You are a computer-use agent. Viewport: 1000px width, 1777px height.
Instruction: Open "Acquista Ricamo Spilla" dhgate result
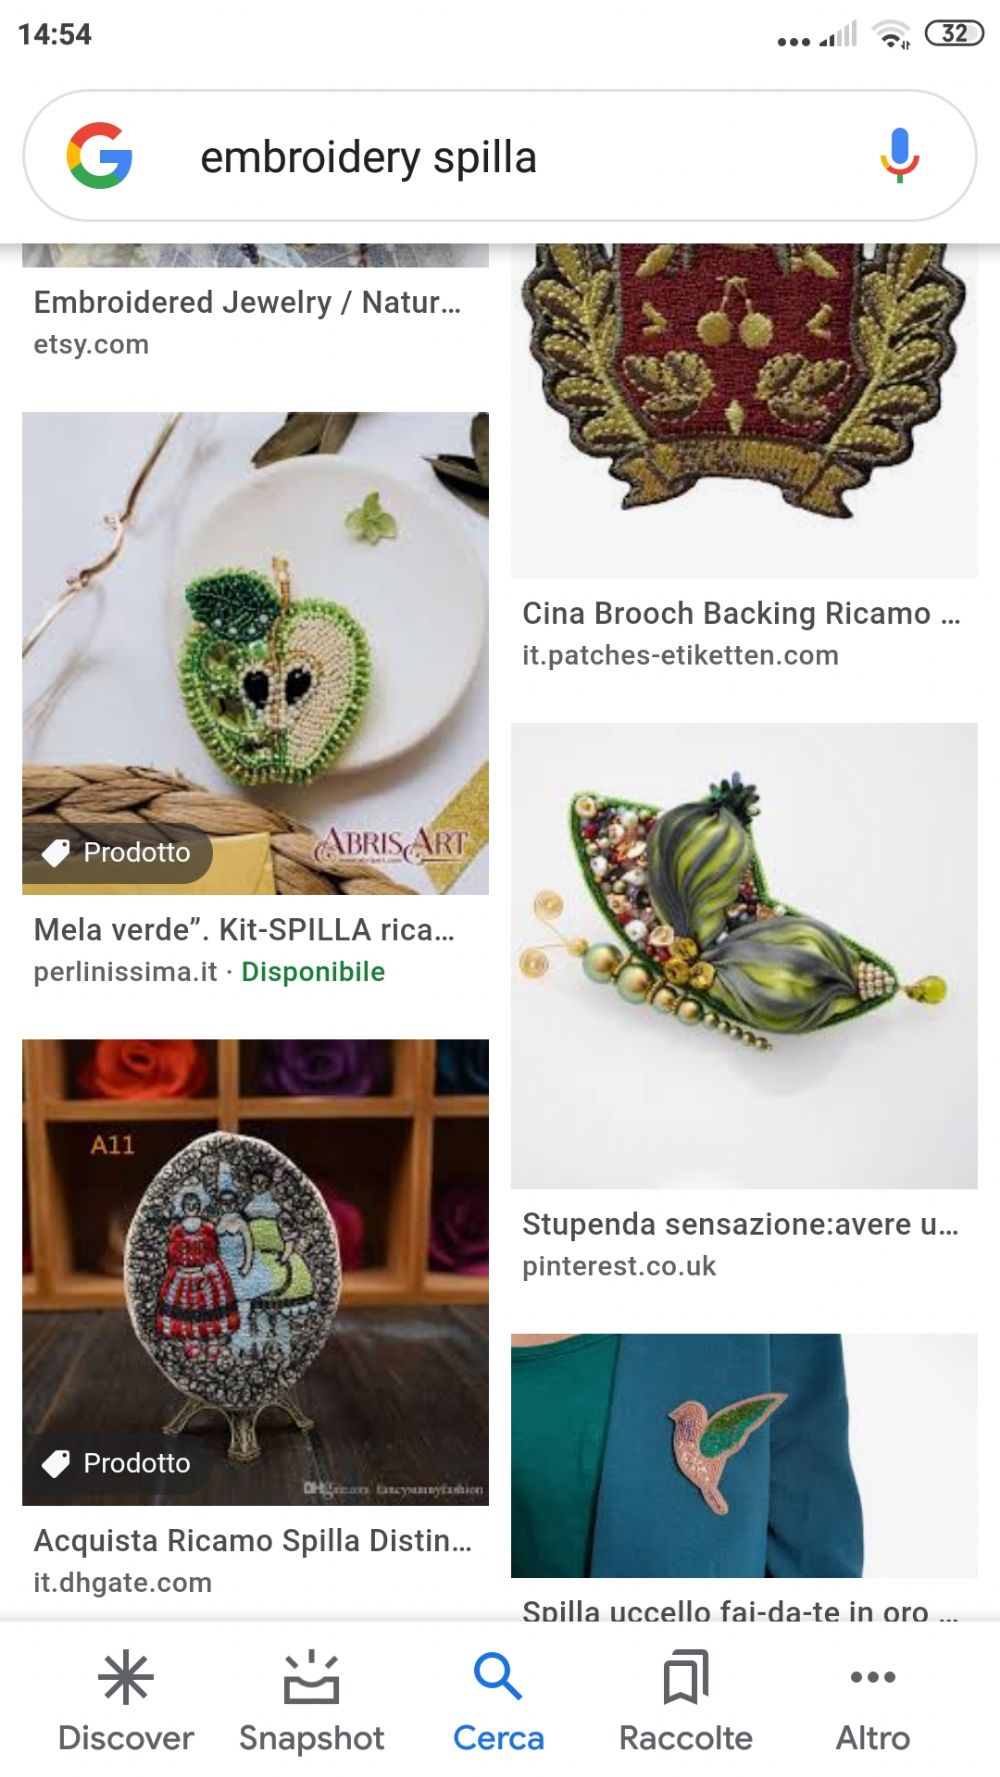coord(252,1541)
